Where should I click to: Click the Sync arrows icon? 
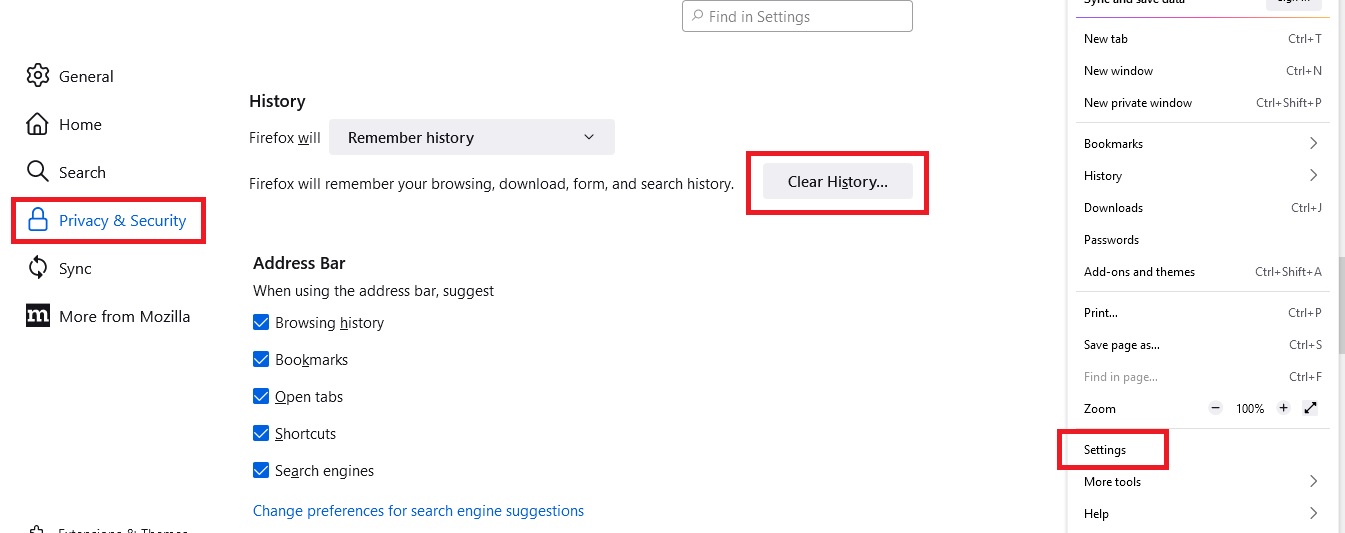(38, 268)
